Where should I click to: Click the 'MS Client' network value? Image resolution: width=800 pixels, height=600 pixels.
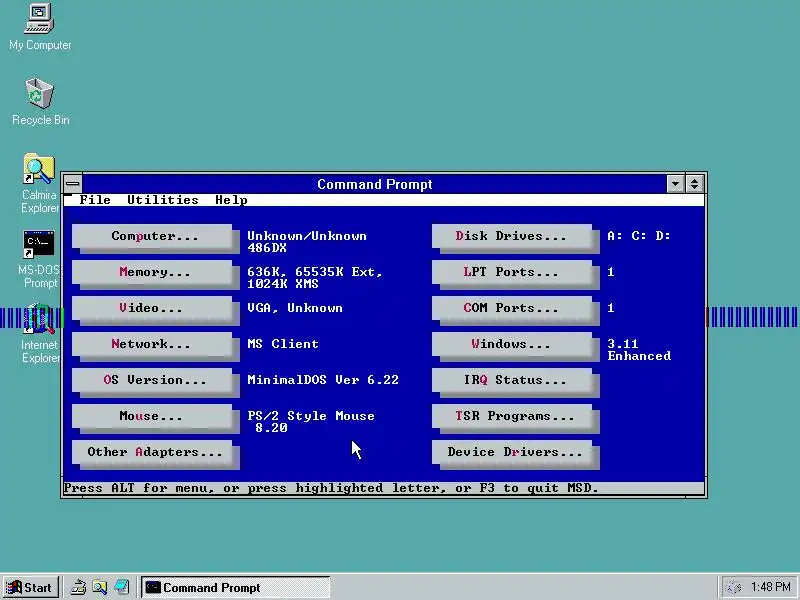tap(283, 344)
